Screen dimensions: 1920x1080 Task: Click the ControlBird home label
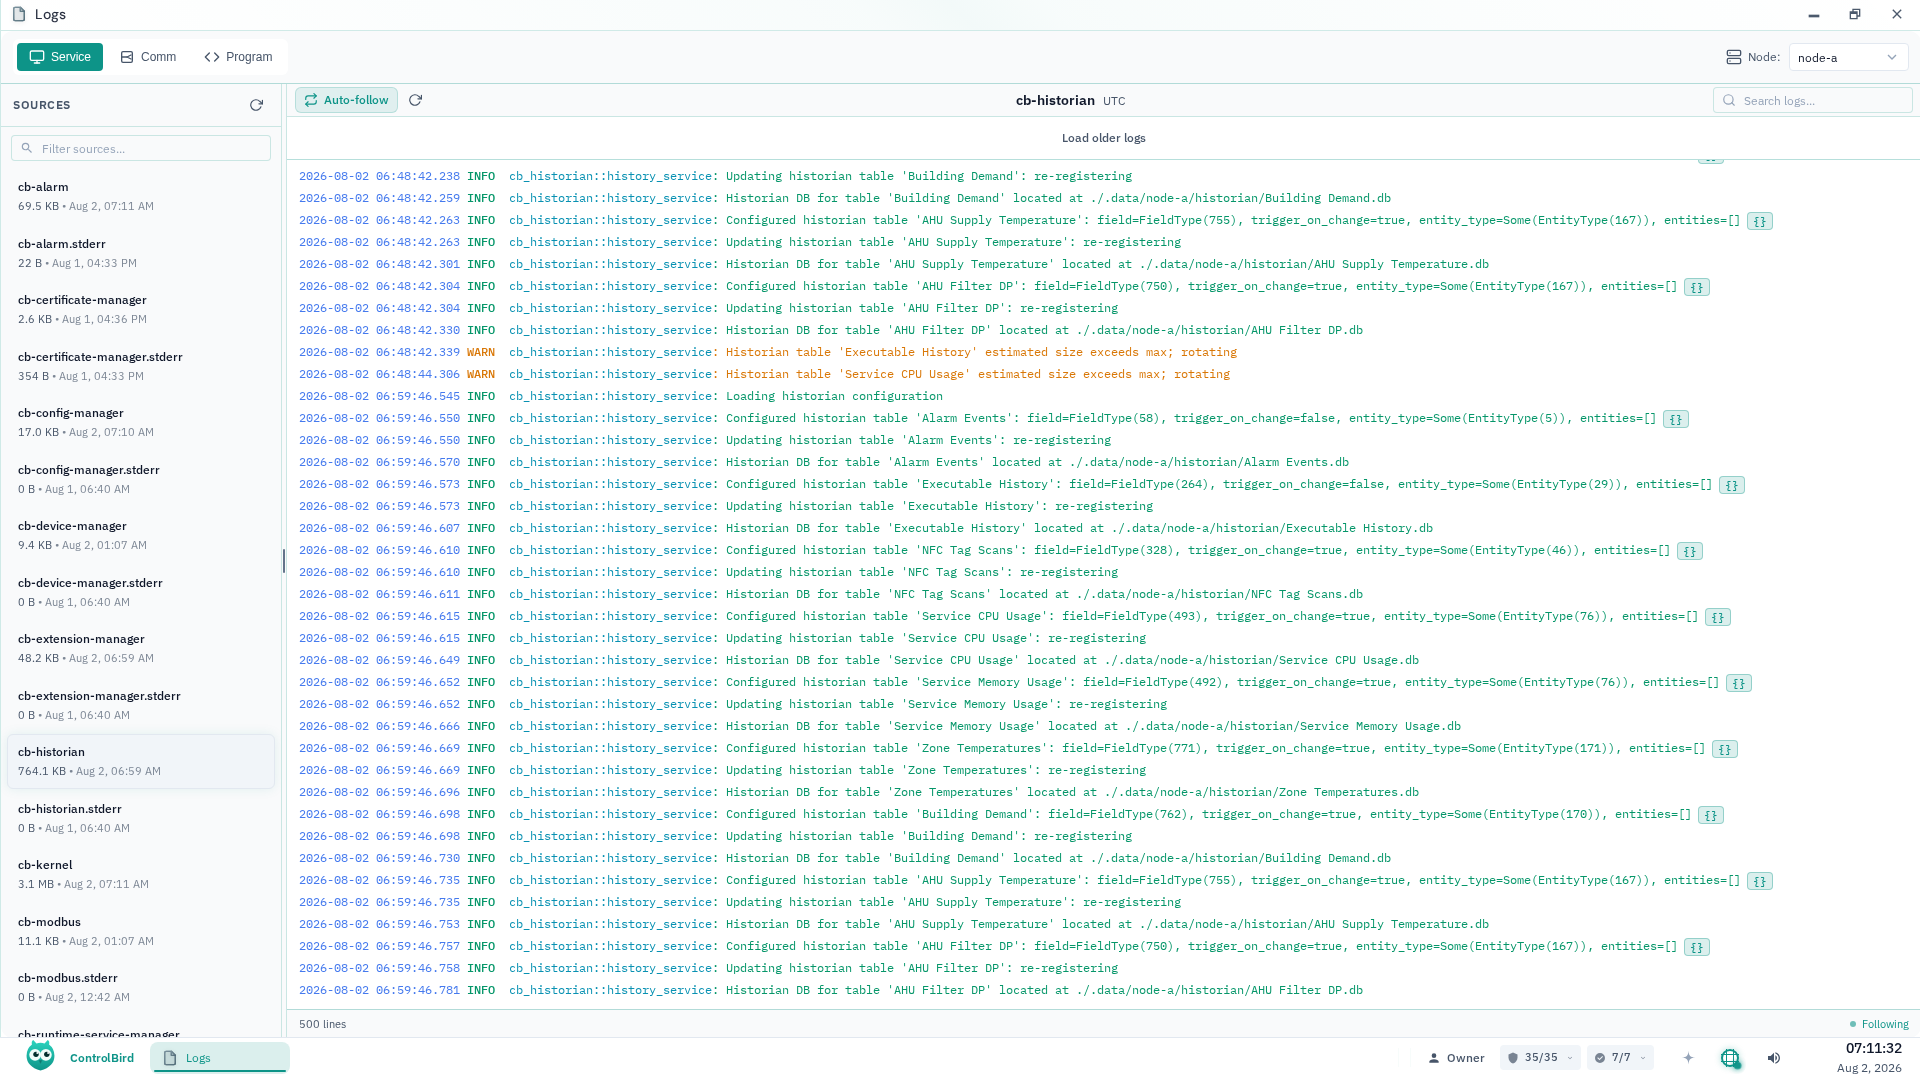[x=102, y=1058]
